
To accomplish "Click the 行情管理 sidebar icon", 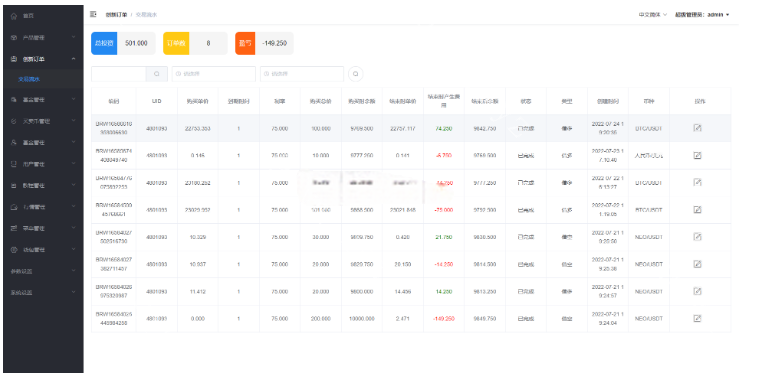I will pyautogui.click(x=13, y=207).
